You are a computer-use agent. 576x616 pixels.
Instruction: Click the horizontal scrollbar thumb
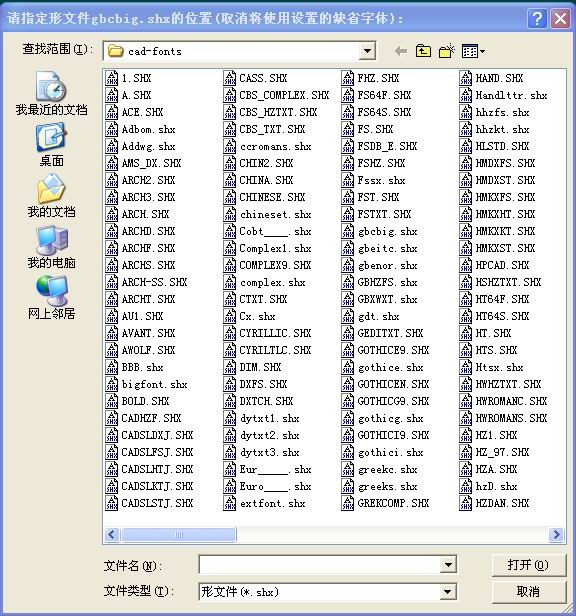tap(179, 534)
